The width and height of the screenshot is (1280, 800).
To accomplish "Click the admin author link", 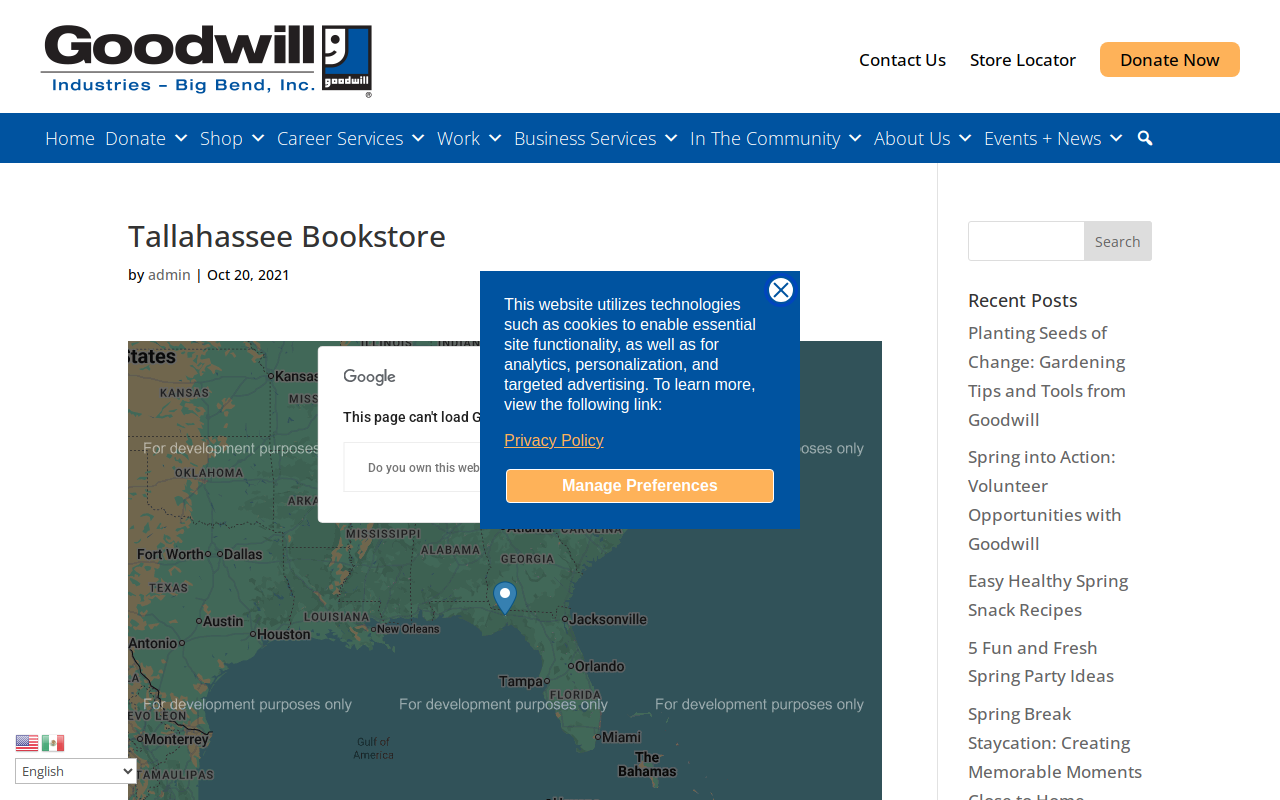I will 169,275.
